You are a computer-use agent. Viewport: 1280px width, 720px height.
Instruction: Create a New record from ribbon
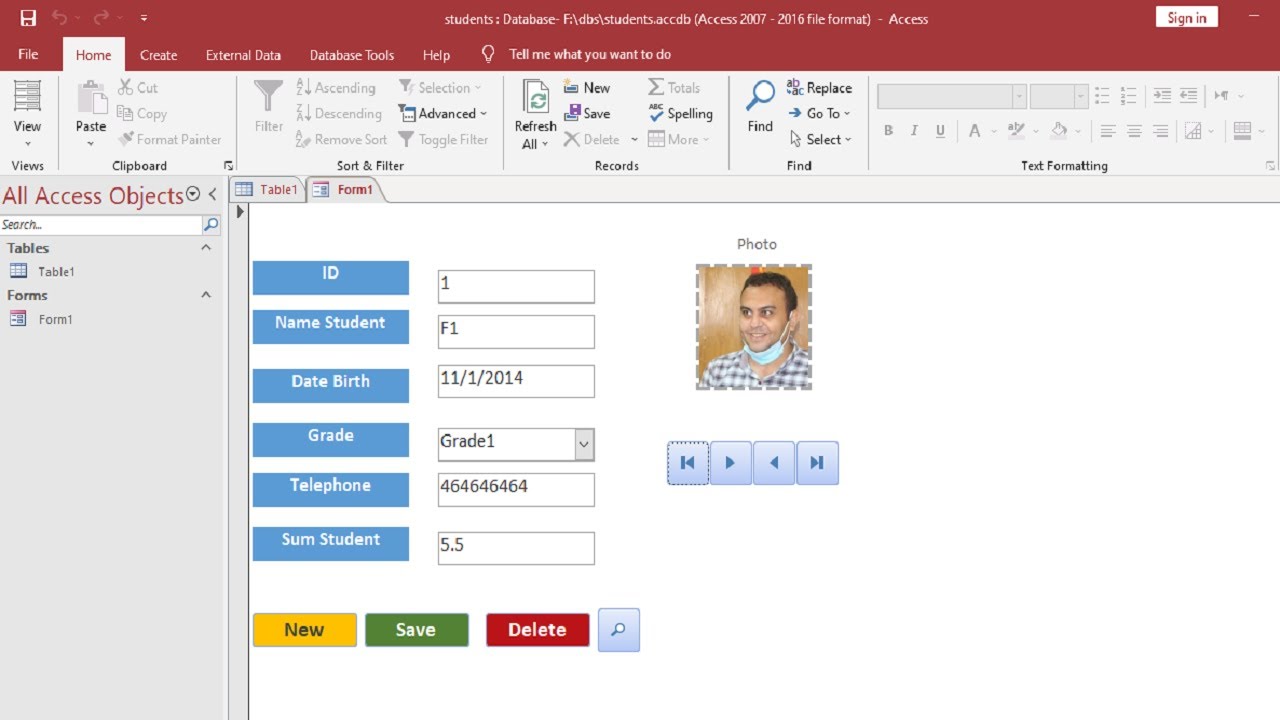[587, 88]
